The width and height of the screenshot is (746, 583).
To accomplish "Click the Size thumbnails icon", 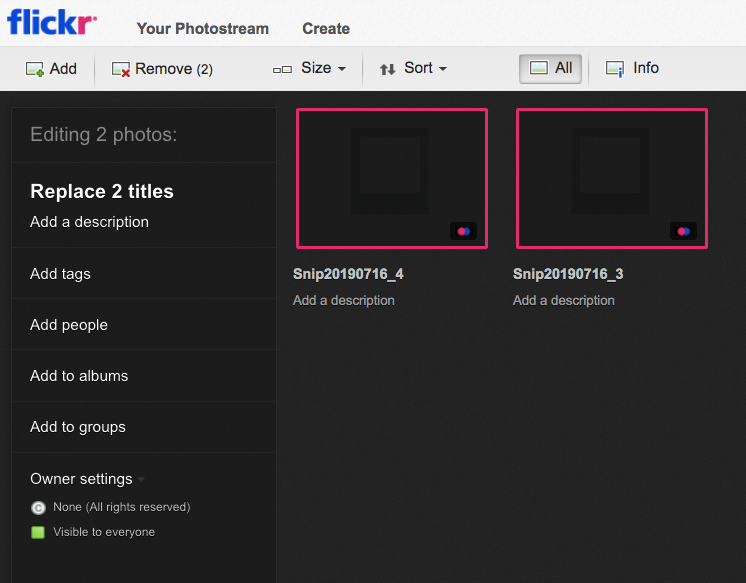I will (282, 69).
